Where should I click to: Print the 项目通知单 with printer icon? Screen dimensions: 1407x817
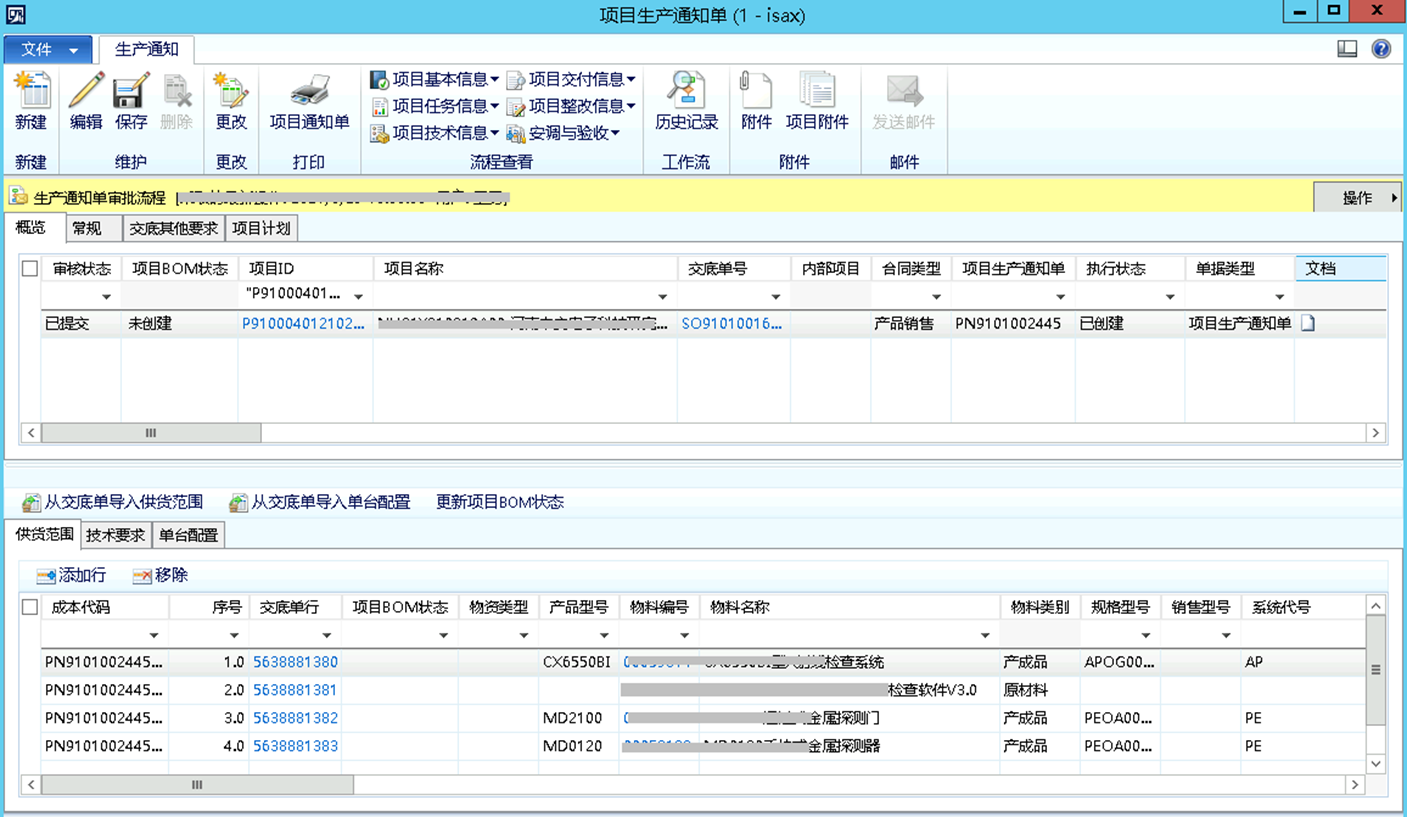pos(310,91)
